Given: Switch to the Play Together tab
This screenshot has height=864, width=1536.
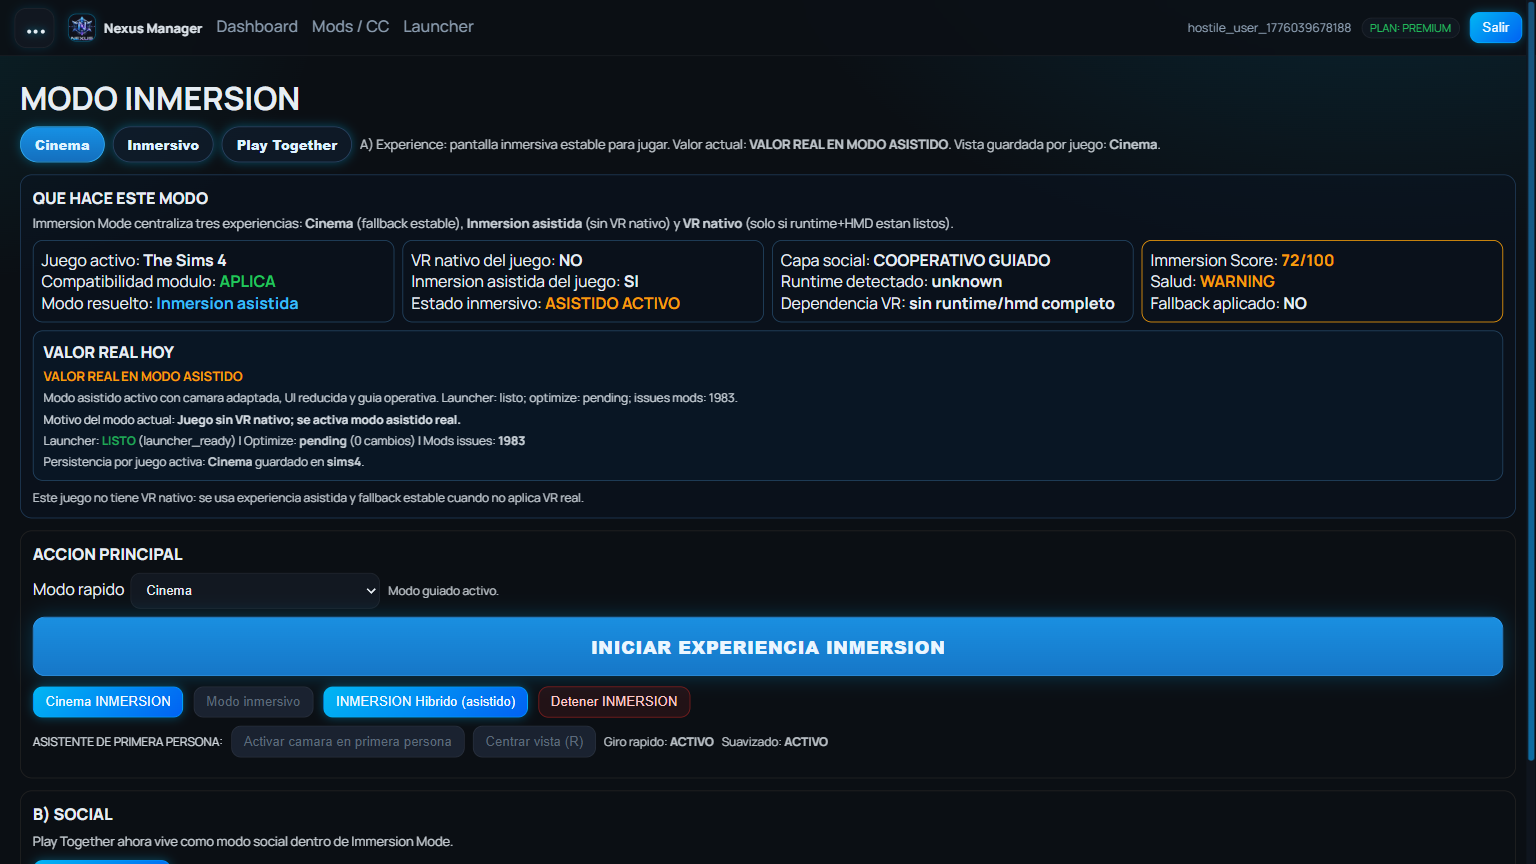Looking at the screenshot, I should click(287, 145).
